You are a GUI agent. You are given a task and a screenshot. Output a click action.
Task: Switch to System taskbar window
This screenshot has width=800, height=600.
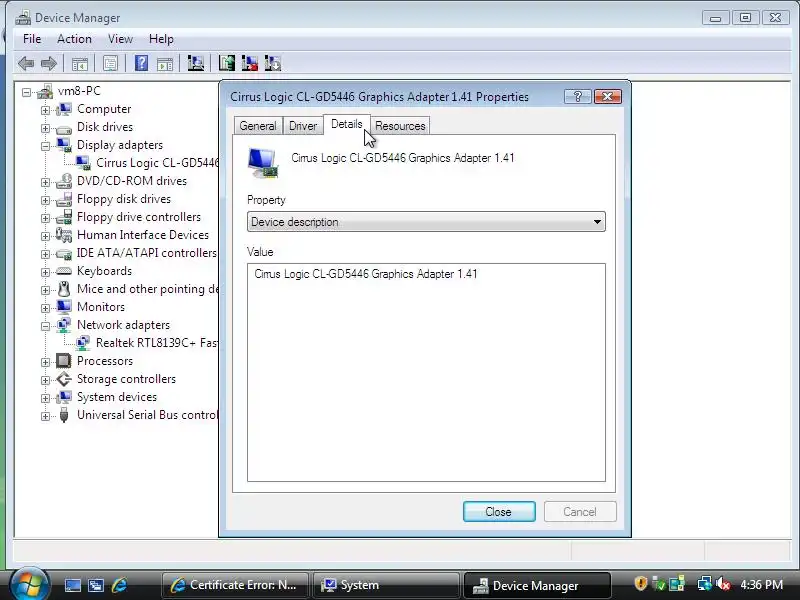(x=385, y=585)
